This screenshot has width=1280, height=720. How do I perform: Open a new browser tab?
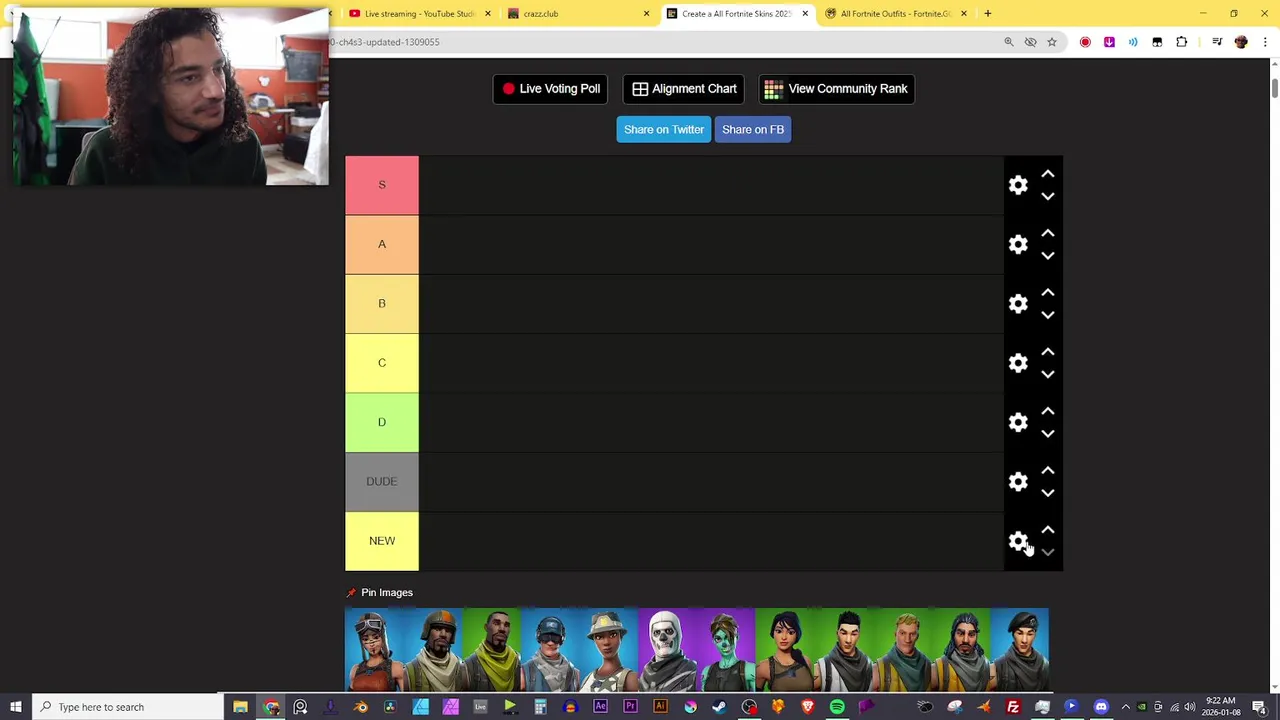tap(987, 14)
